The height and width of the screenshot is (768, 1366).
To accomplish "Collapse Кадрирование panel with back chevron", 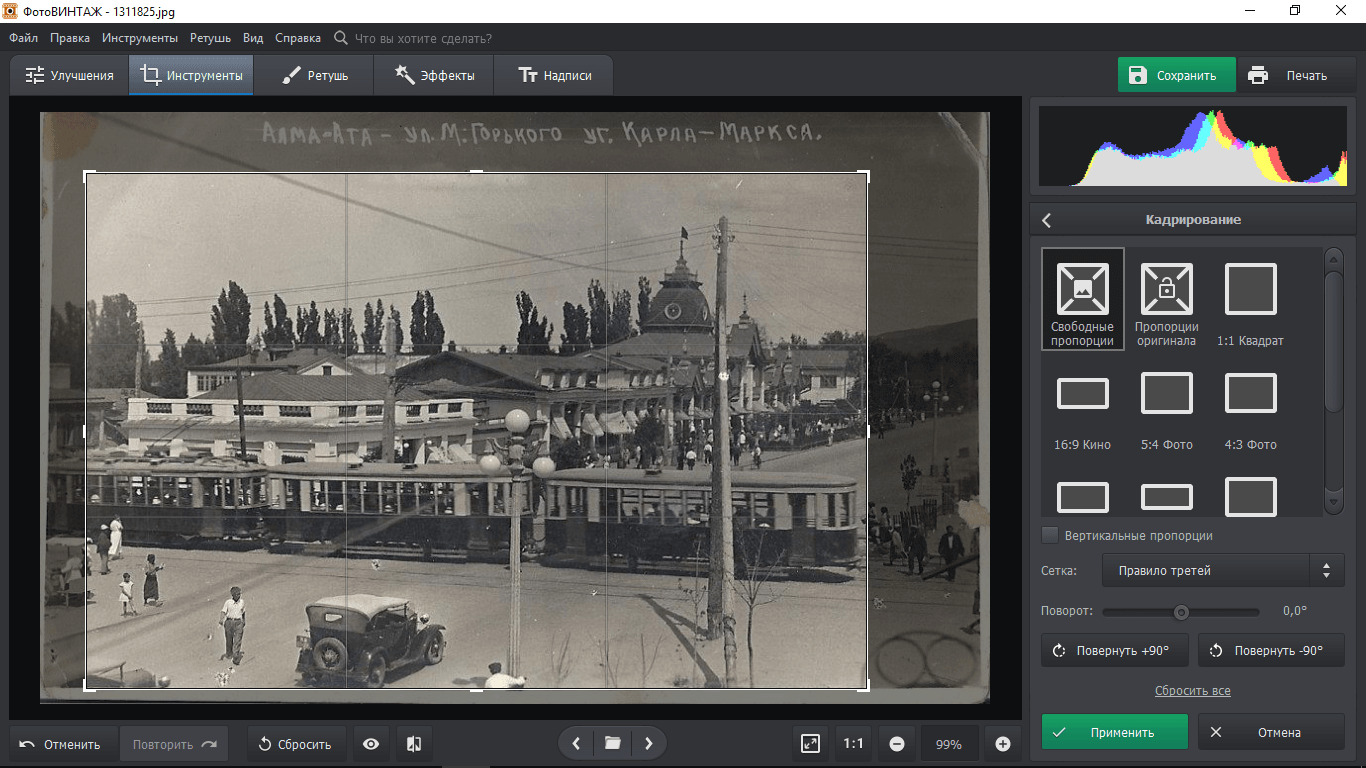I will (x=1047, y=220).
